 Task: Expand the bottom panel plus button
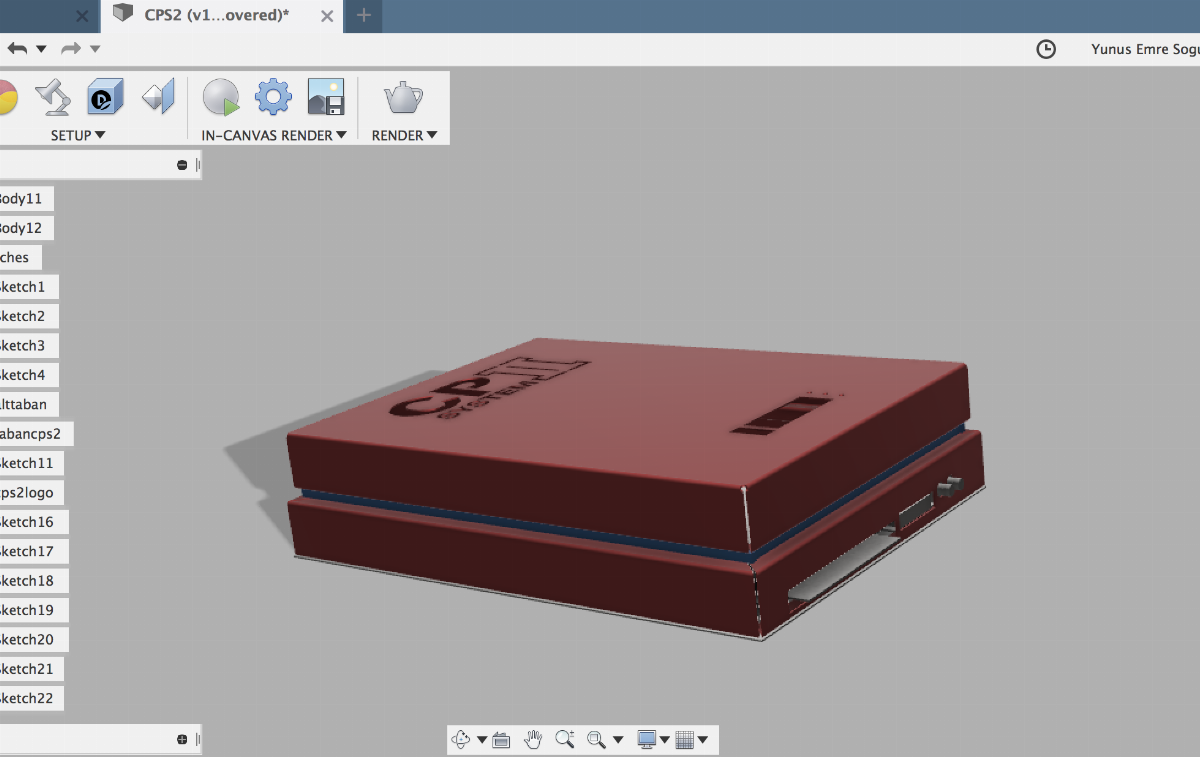182,740
